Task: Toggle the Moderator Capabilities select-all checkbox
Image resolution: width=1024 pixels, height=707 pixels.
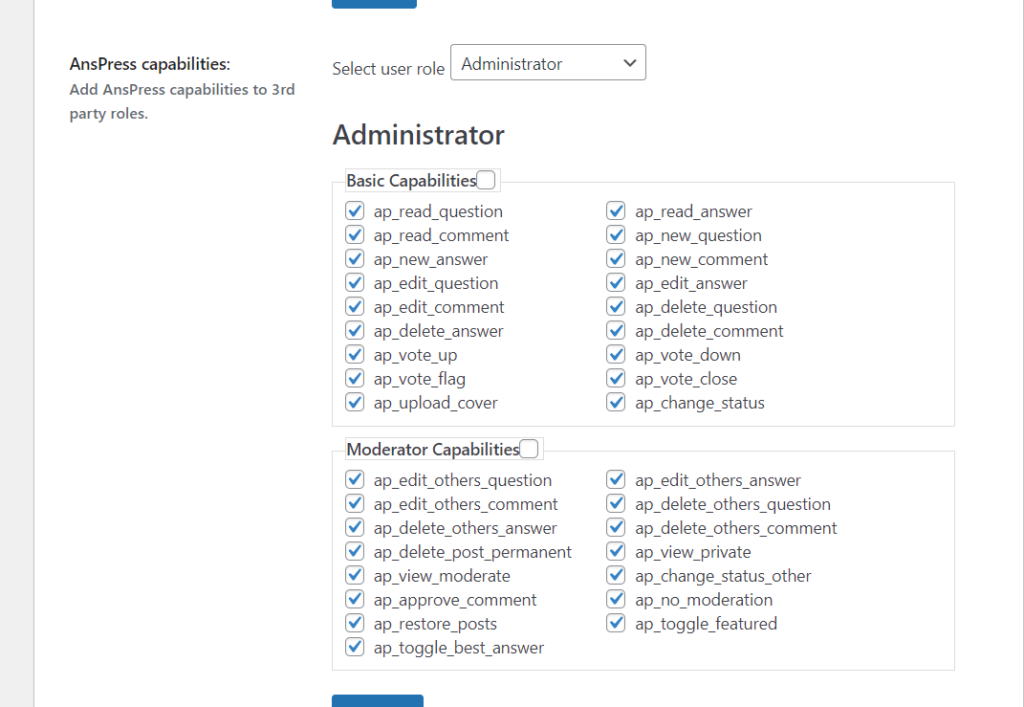Action: [529, 449]
